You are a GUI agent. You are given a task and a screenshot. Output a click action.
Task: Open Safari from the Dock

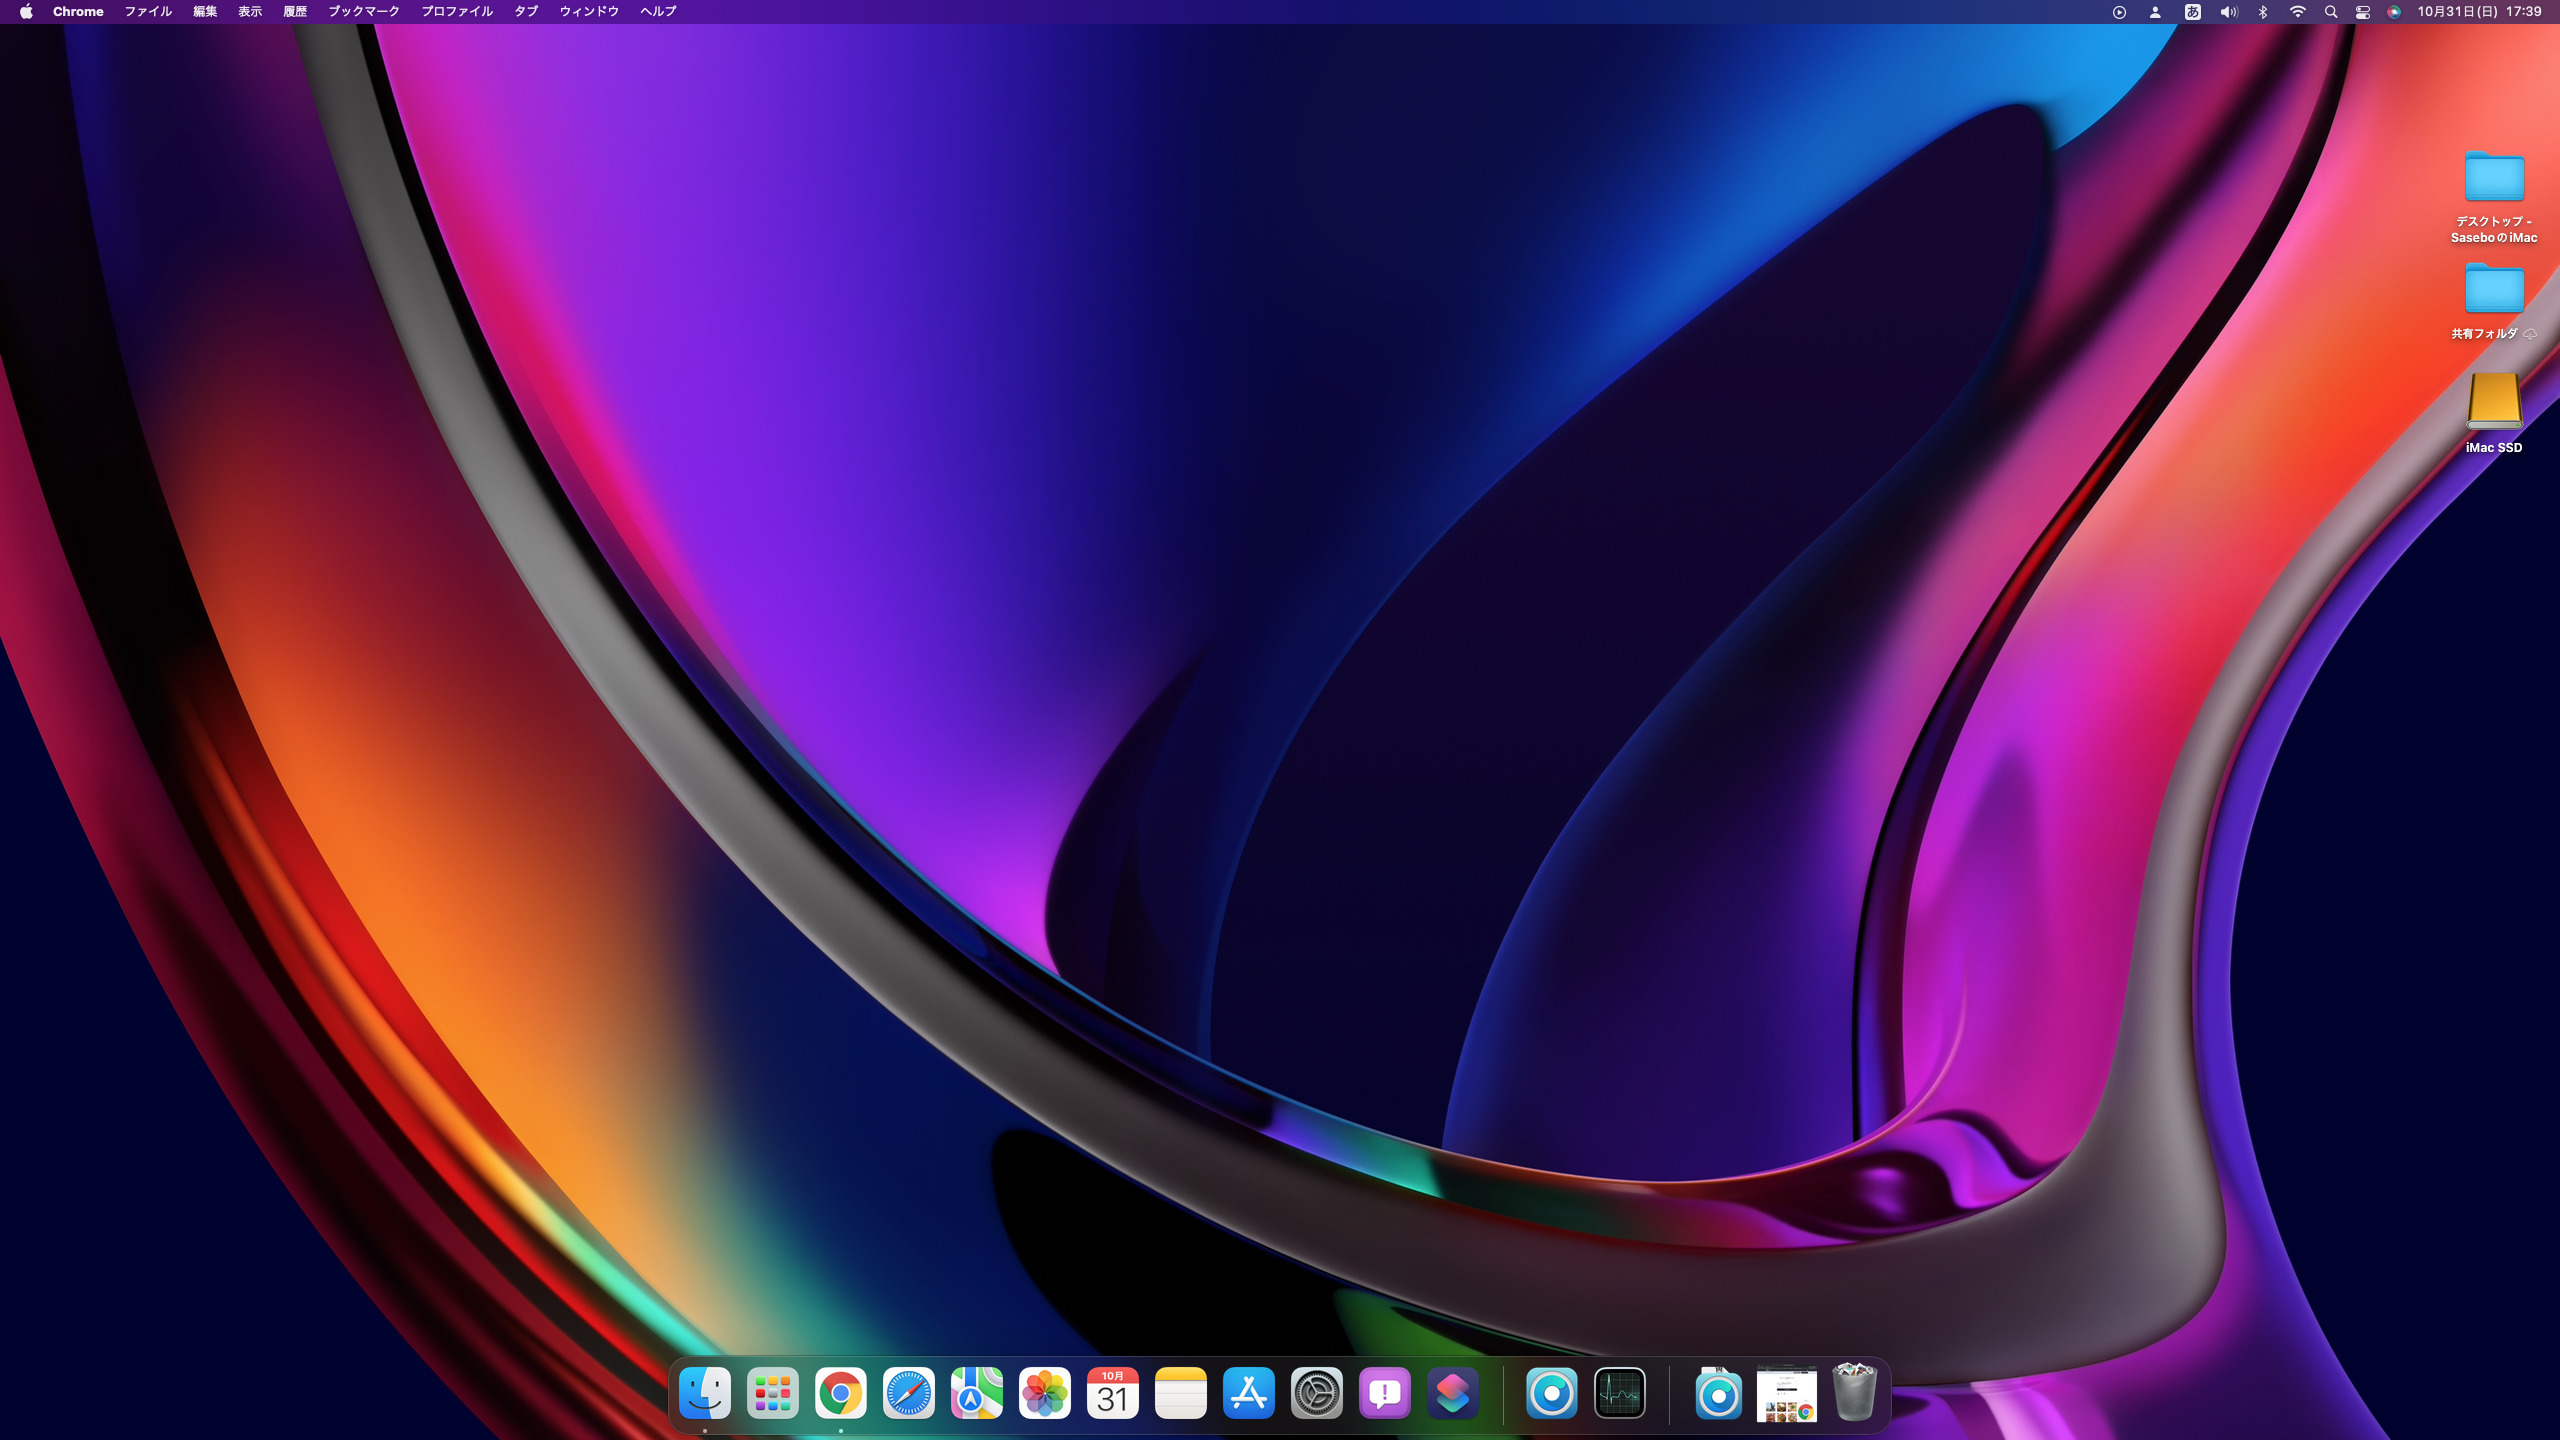click(x=909, y=1393)
